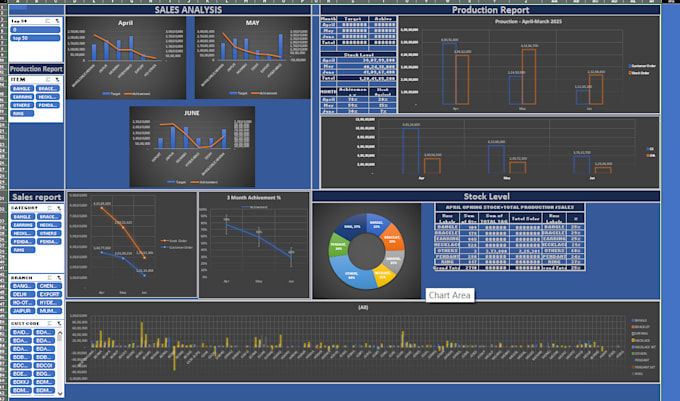
Task: Select 'top 50' in the Top 50 slicer
Action: [x=35, y=38]
